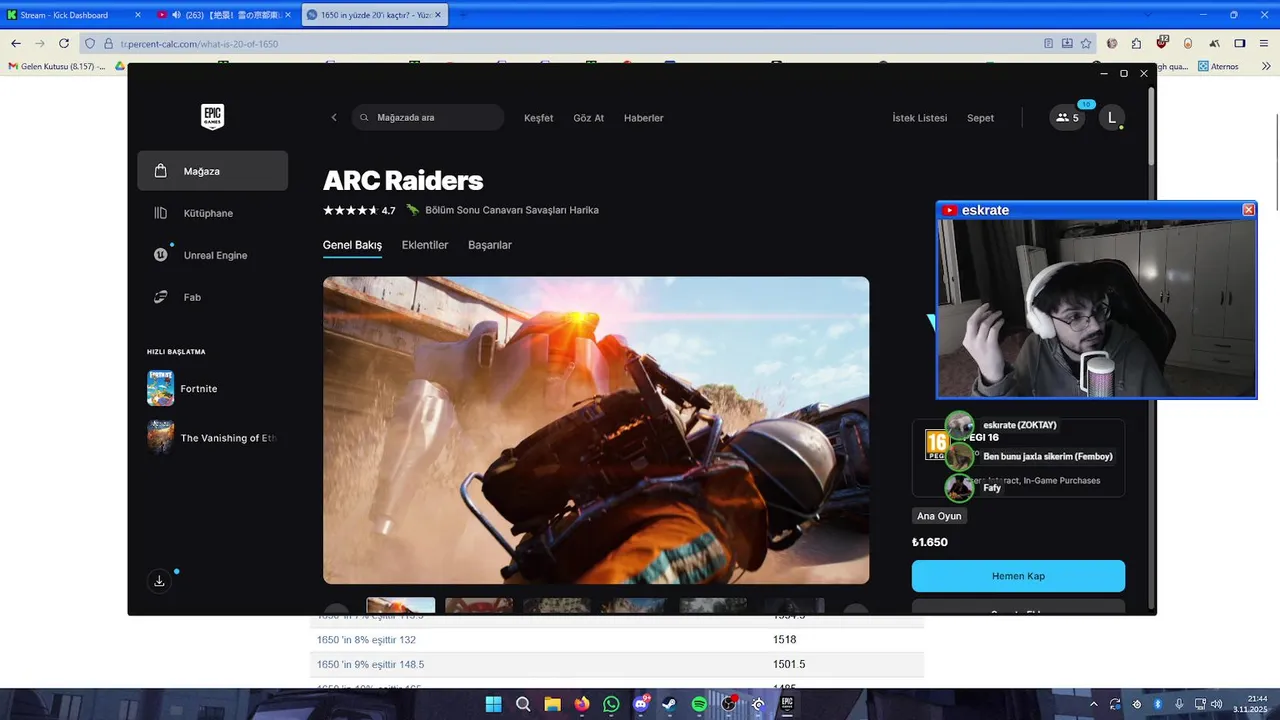Open Windows Start menu

coord(494,704)
